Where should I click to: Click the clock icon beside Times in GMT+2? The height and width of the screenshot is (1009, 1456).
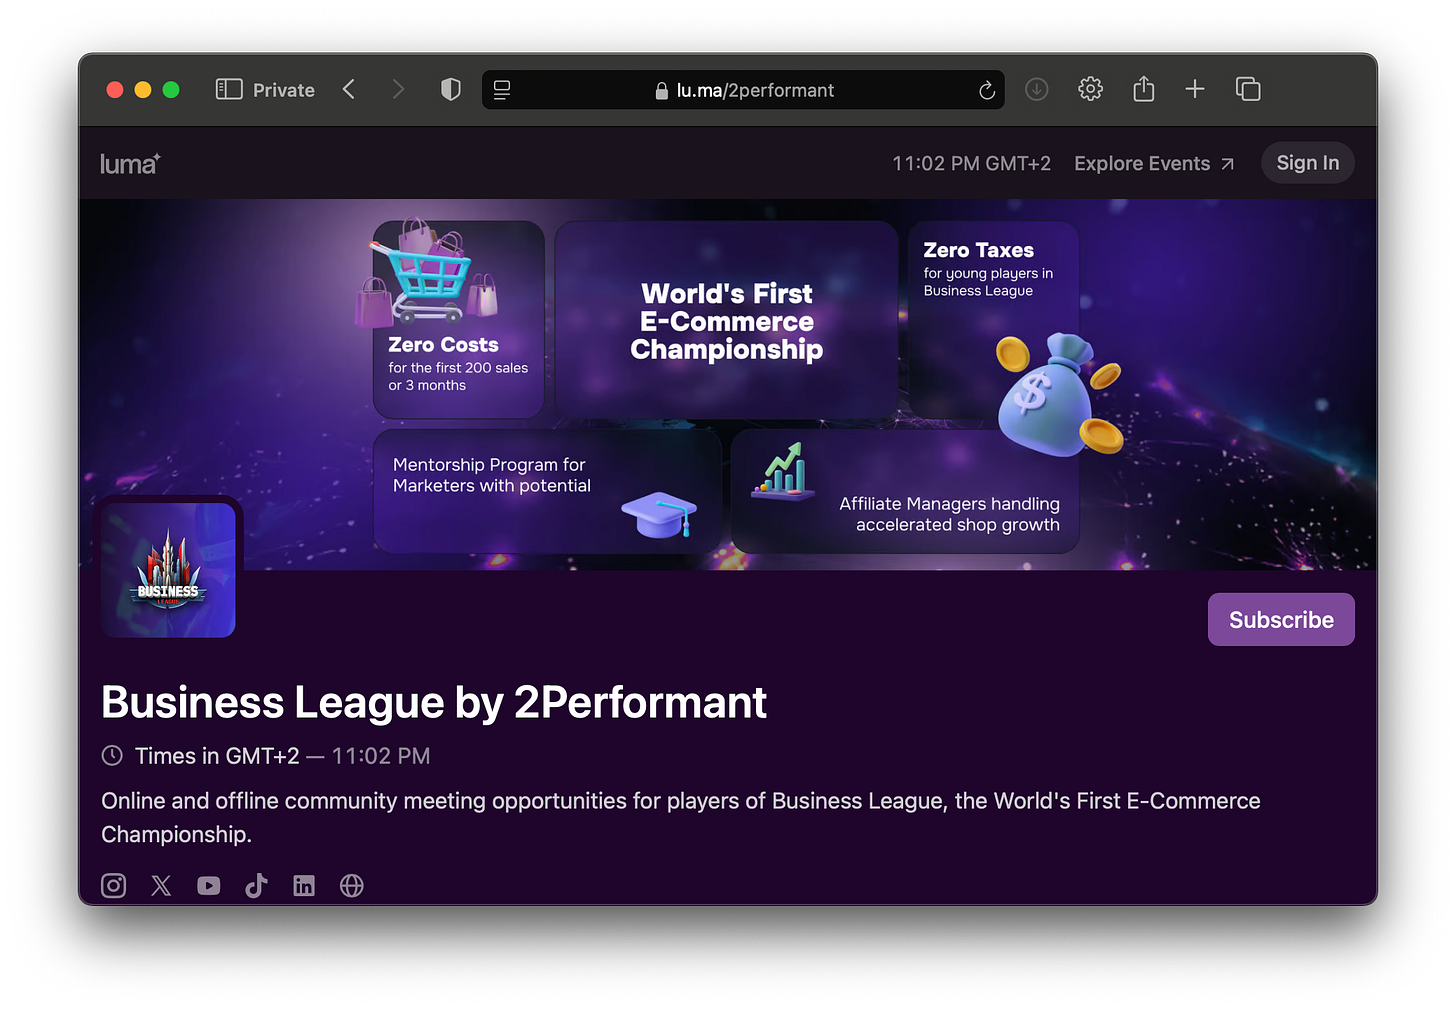tap(112, 756)
